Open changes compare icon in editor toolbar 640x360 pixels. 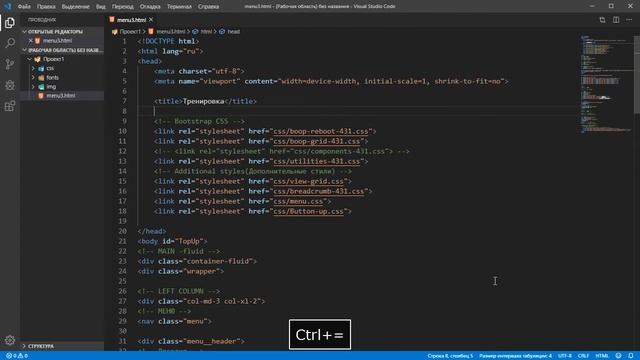(602, 20)
